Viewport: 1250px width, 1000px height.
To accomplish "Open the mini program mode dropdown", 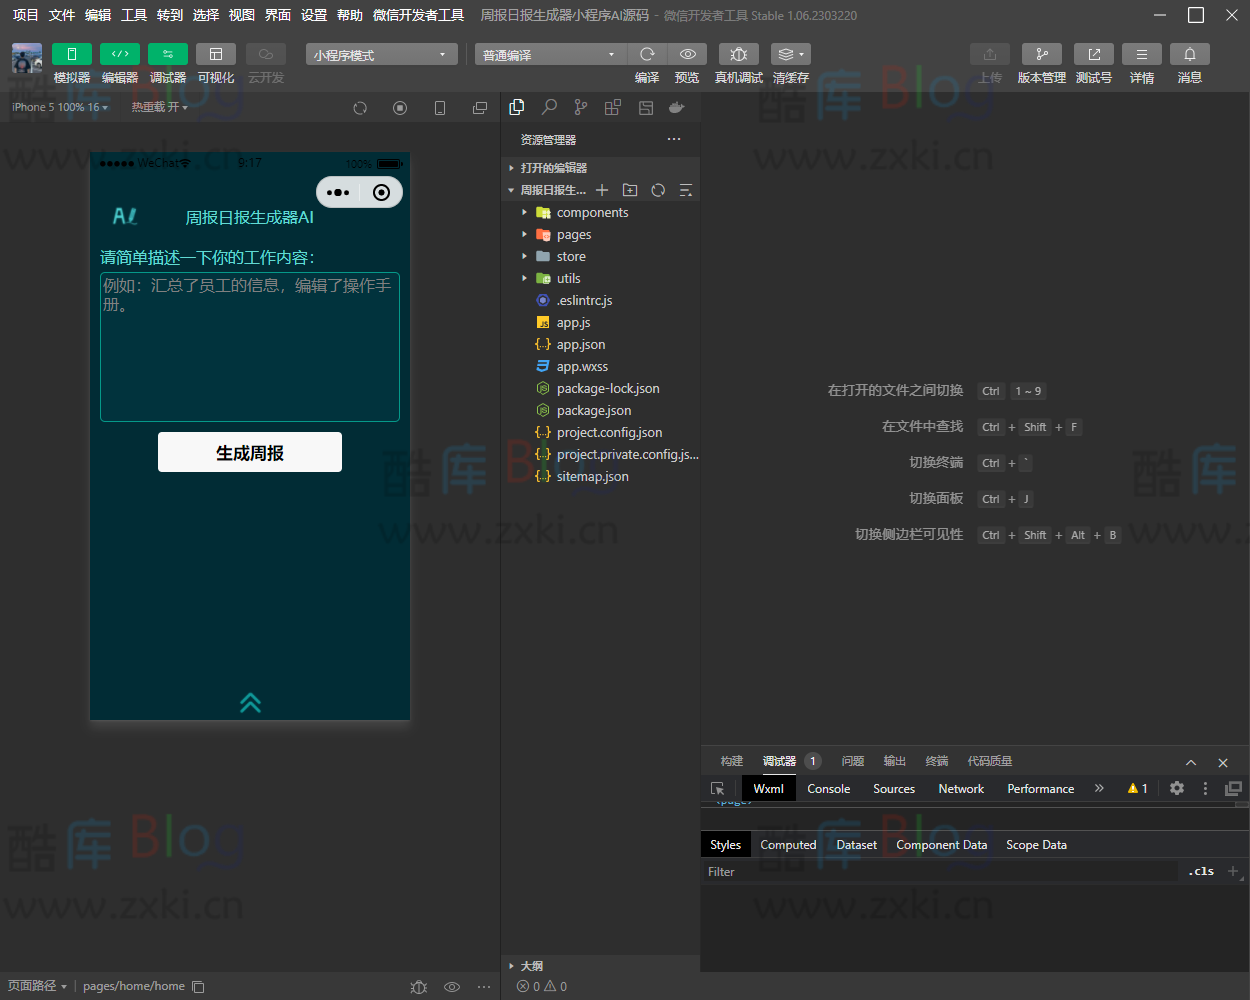I will pyautogui.click(x=381, y=55).
